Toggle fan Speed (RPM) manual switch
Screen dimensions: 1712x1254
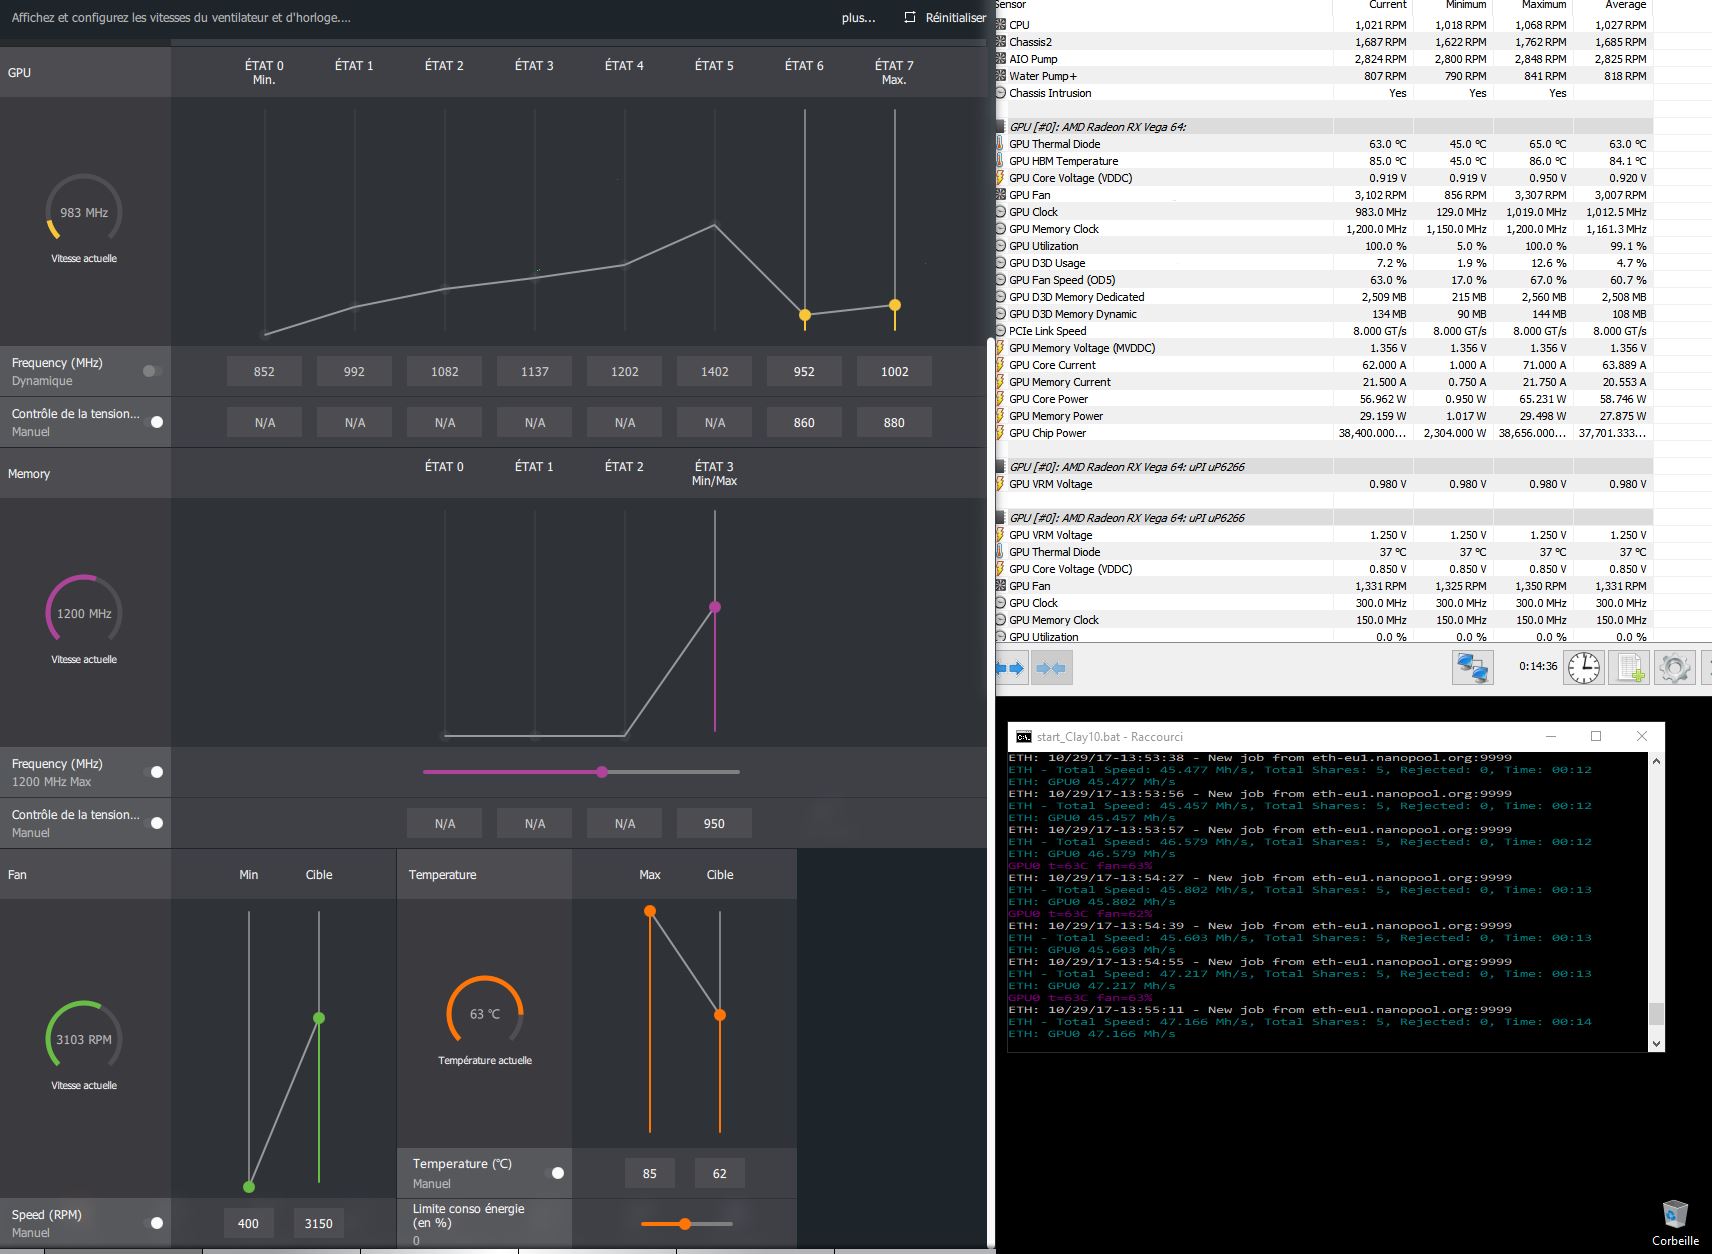tap(156, 1223)
